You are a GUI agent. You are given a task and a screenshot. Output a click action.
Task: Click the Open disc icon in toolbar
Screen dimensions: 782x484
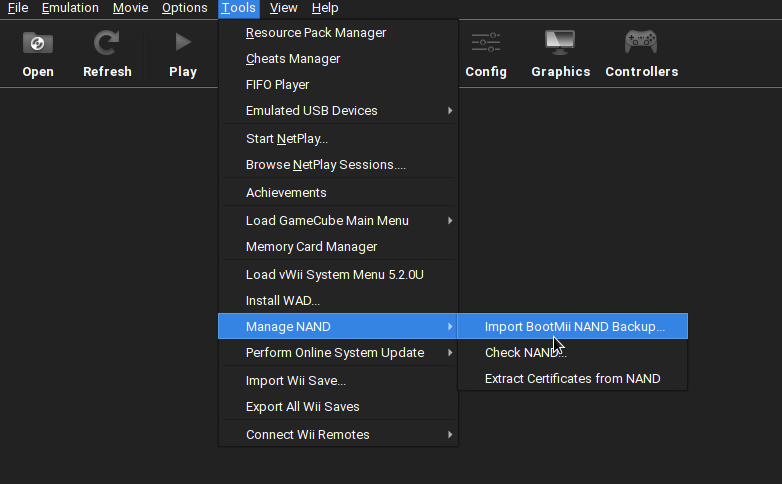click(x=38, y=43)
